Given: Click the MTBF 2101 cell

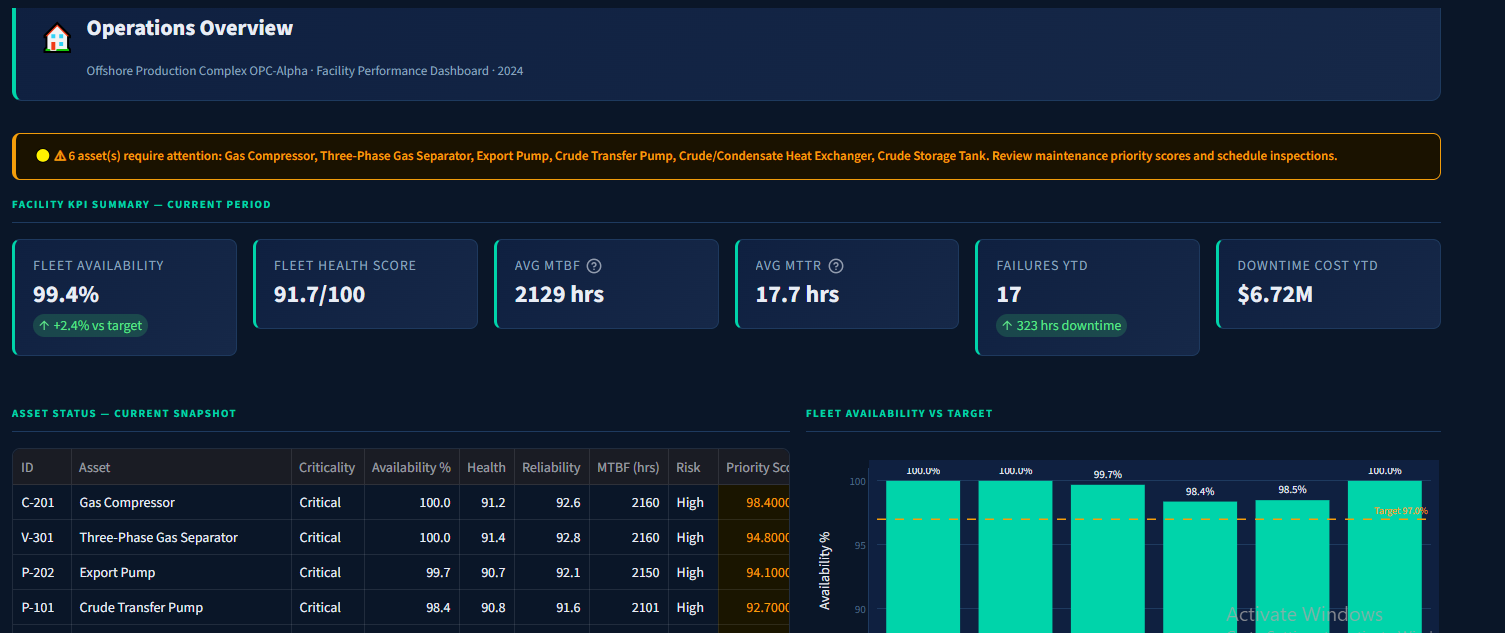Looking at the screenshot, I should pyautogui.click(x=628, y=607).
